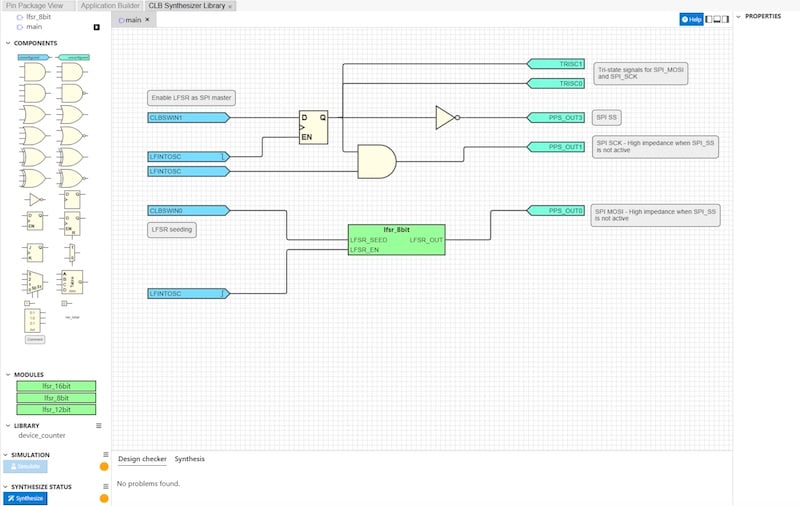Select the lfsr_16bit module
This screenshot has height=506, width=800.
[x=56, y=386]
